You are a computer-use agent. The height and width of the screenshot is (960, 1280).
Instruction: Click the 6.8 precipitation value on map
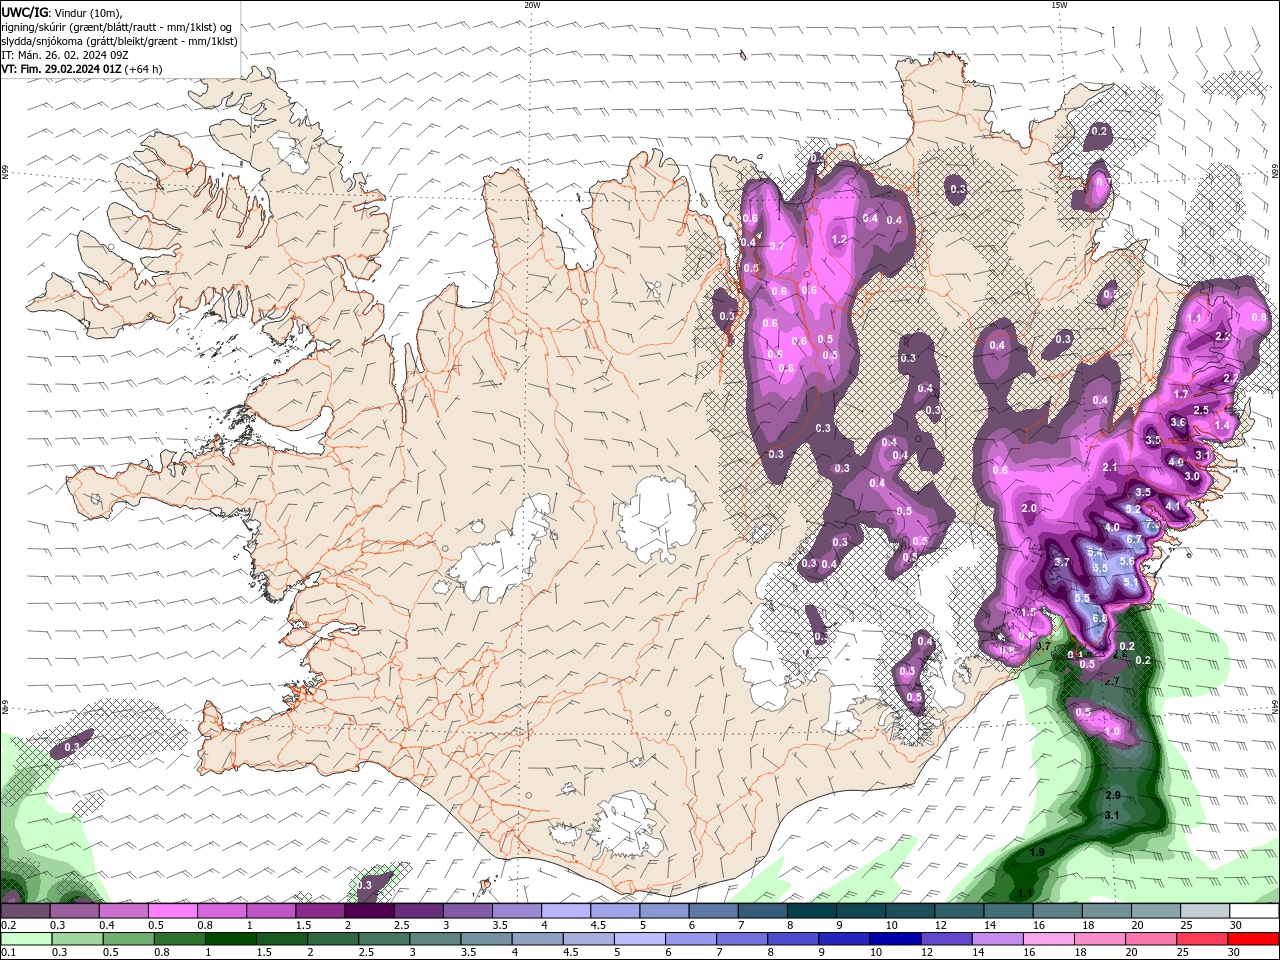pos(1099,619)
